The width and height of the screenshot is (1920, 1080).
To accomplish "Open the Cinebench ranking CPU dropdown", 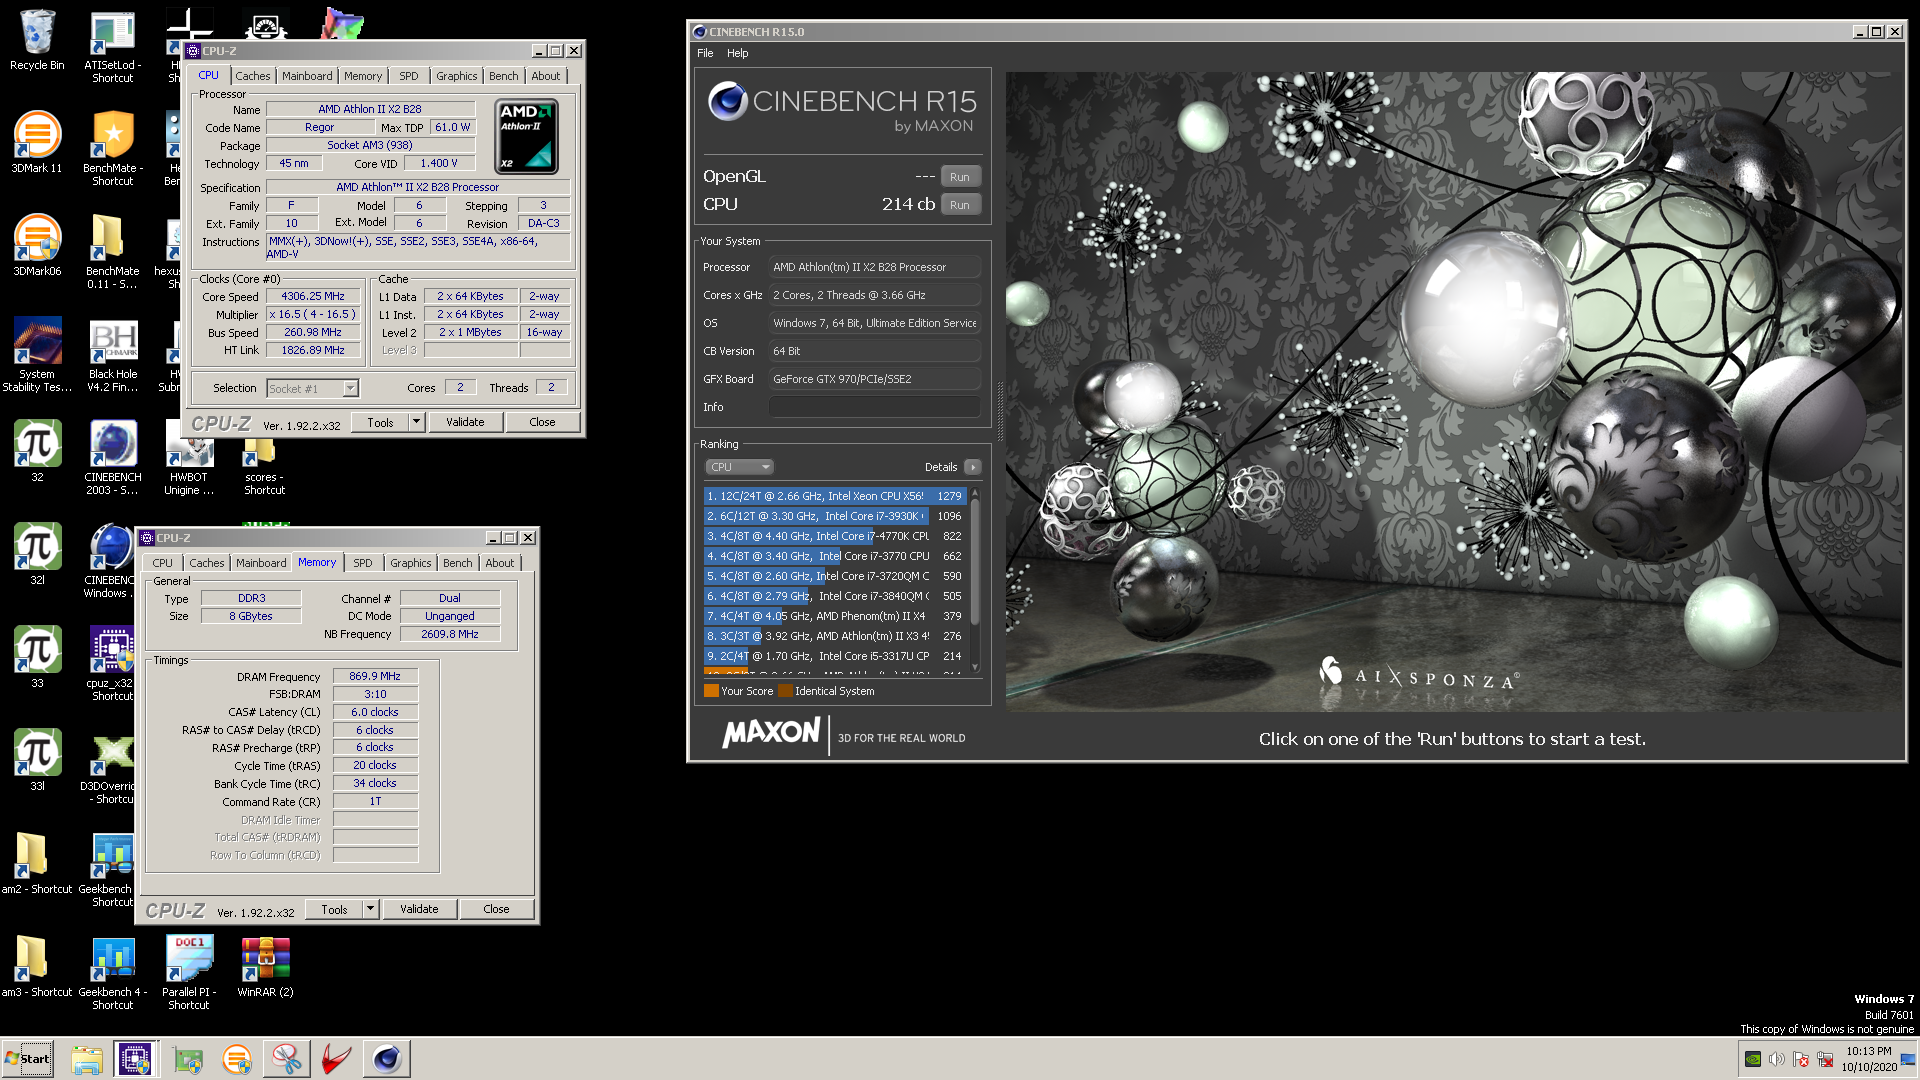I will point(739,467).
